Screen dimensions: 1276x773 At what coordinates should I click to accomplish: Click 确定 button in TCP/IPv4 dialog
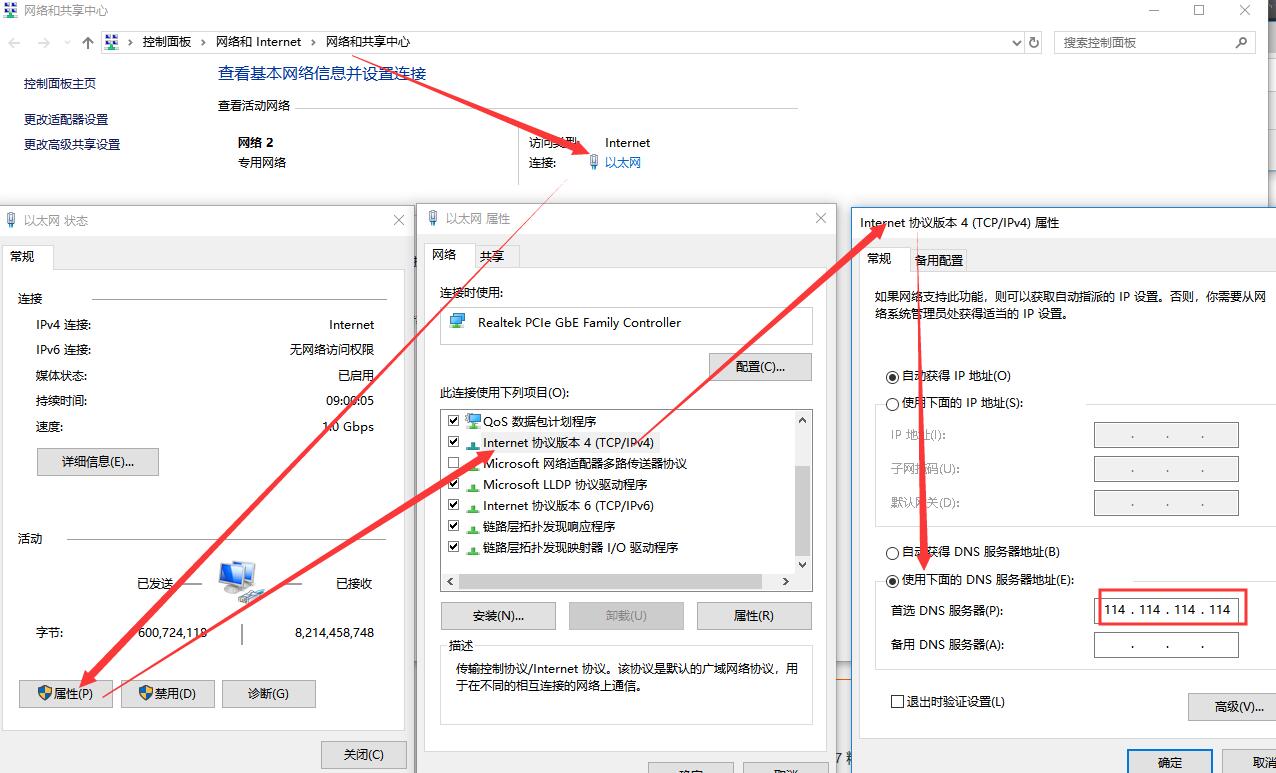1170,762
